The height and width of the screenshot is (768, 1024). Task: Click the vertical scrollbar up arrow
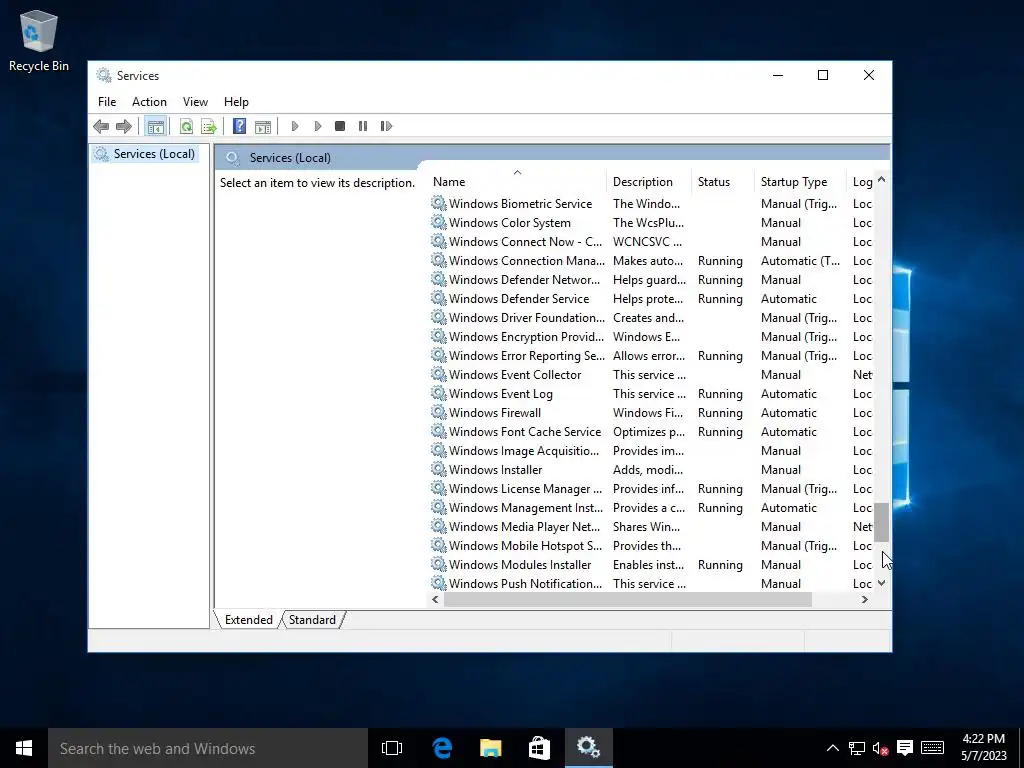click(882, 180)
